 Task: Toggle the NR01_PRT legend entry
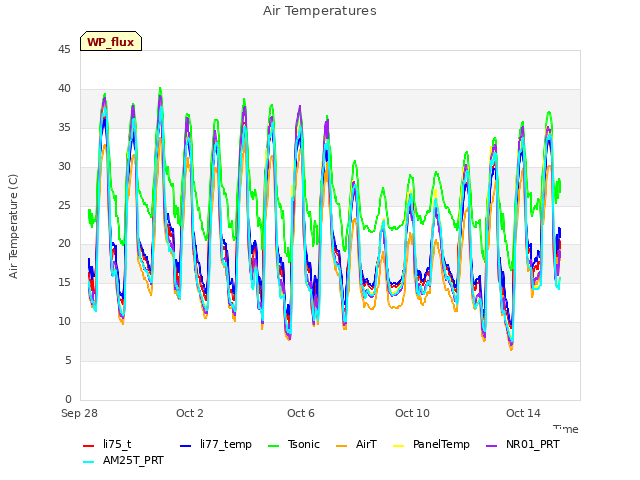click(x=523, y=444)
